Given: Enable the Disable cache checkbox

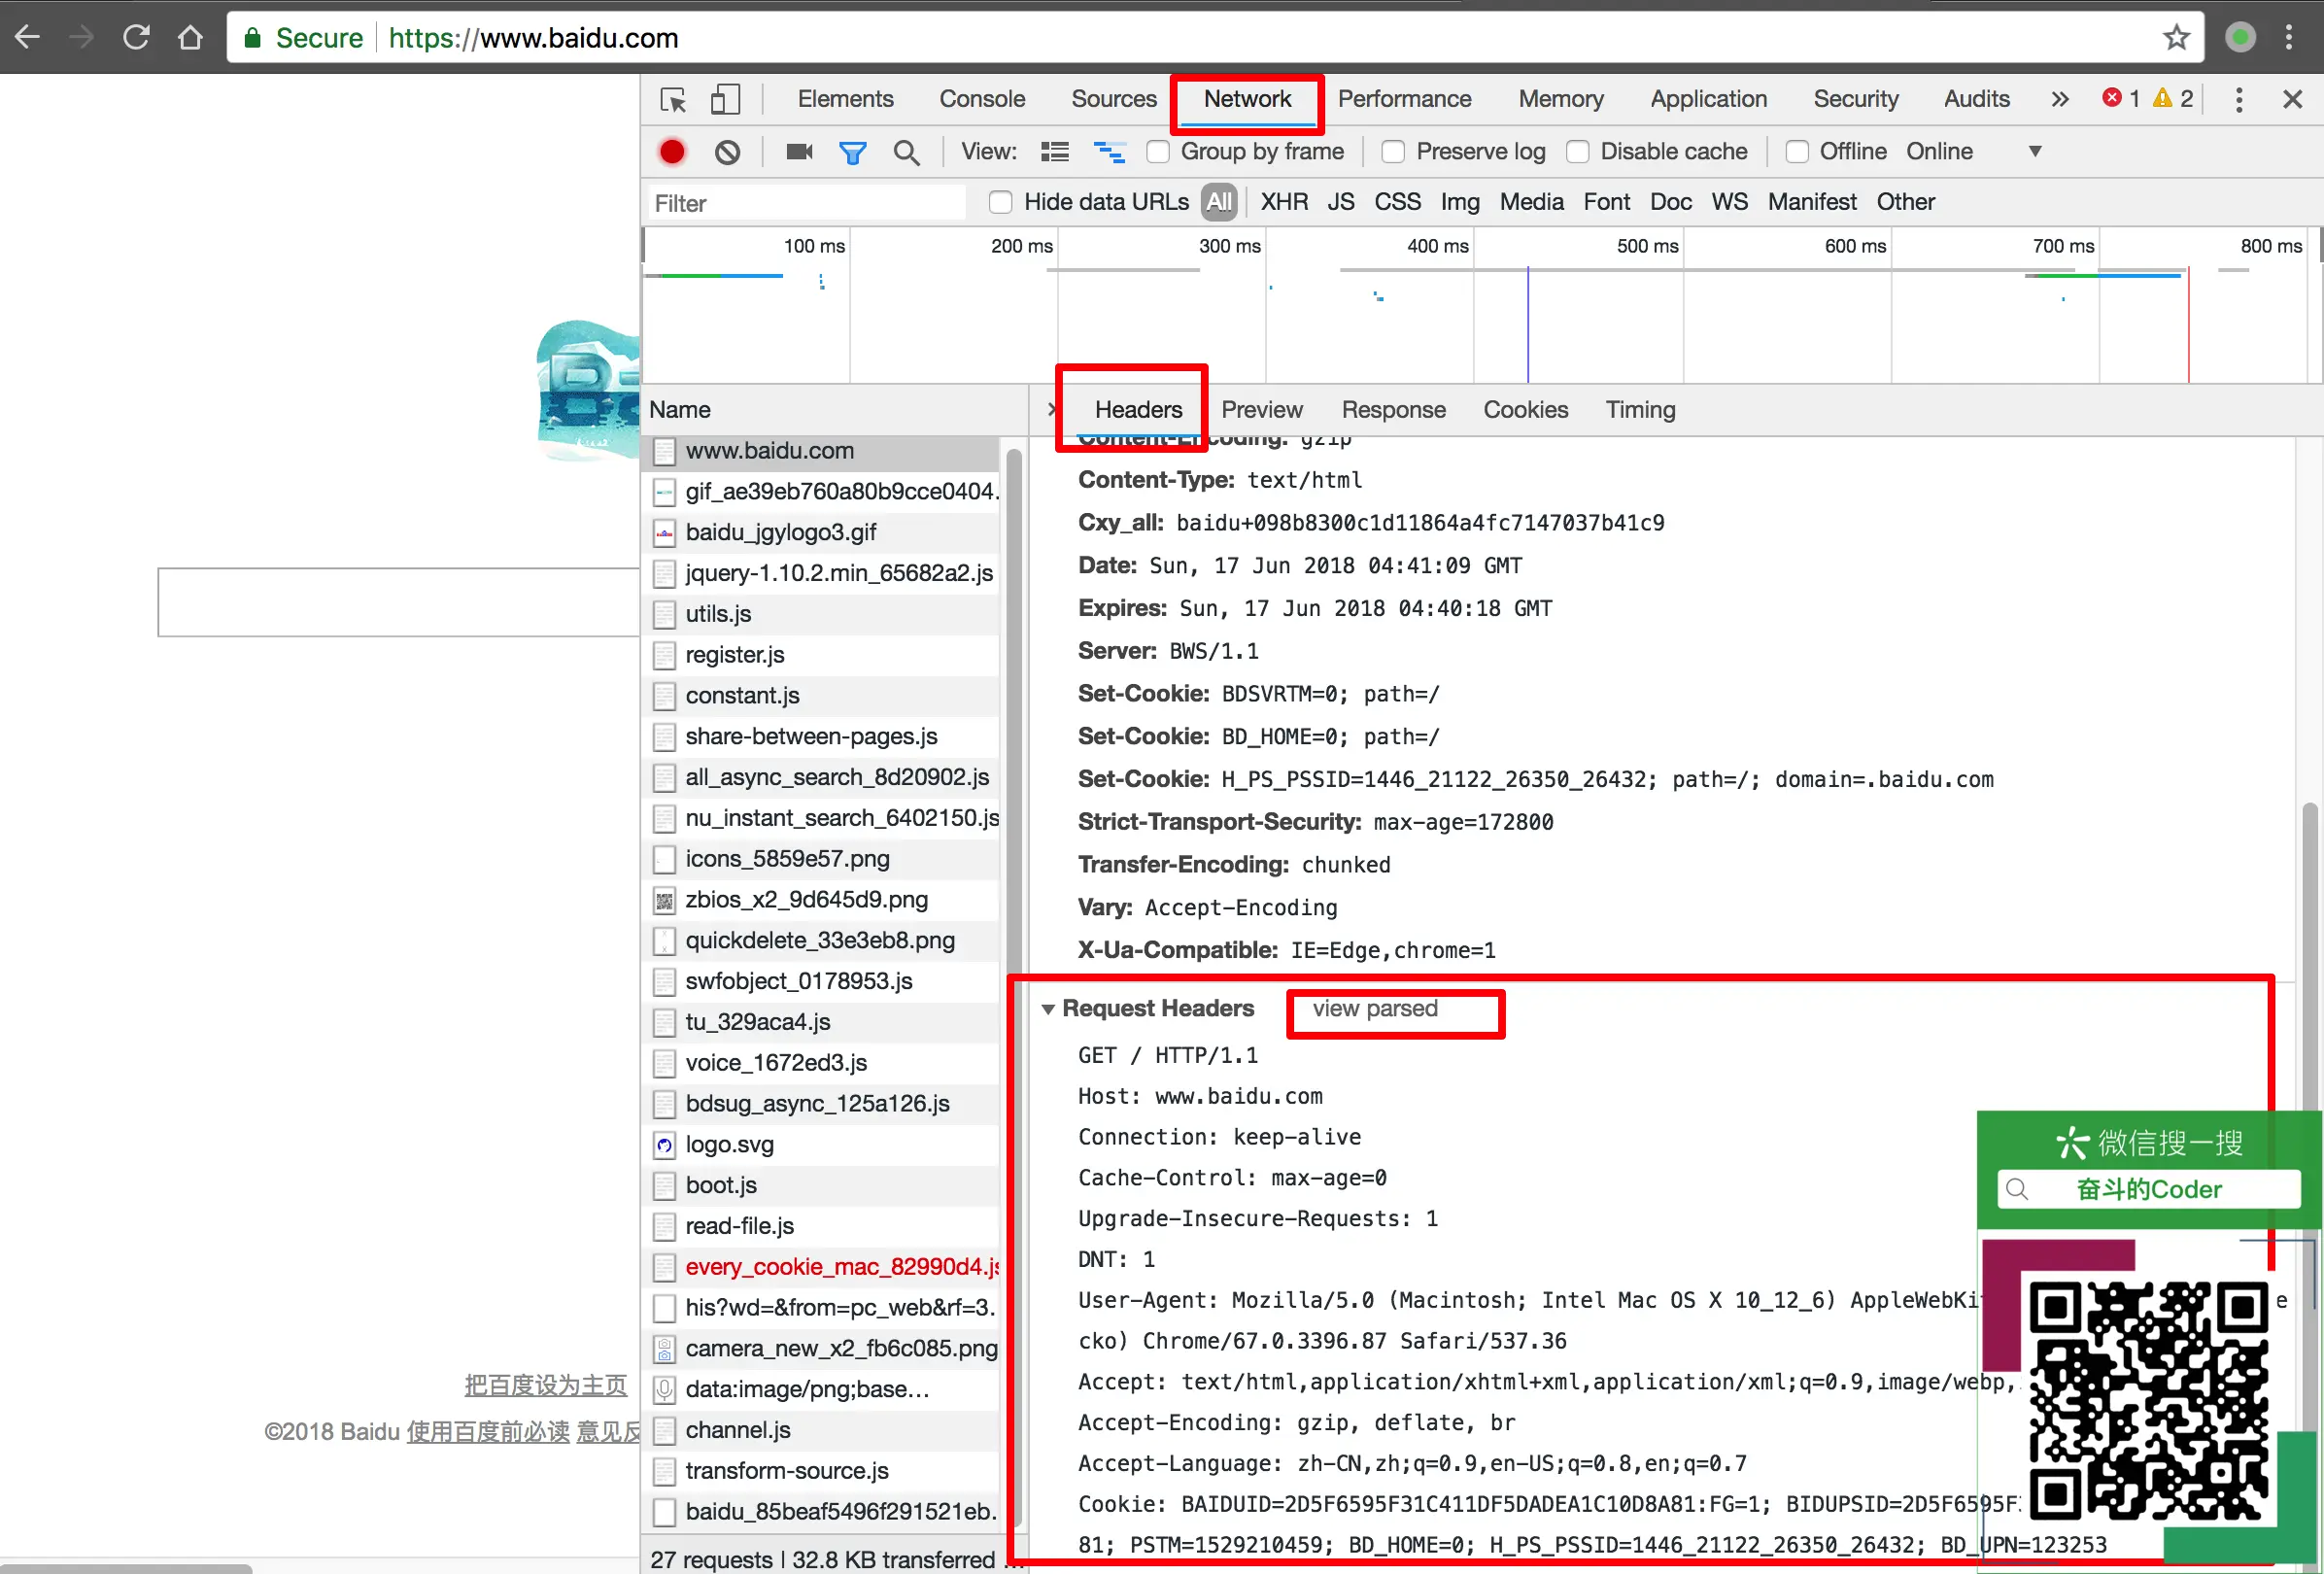Looking at the screenshot, I should pyautogui.click(x=1577, y=152).
